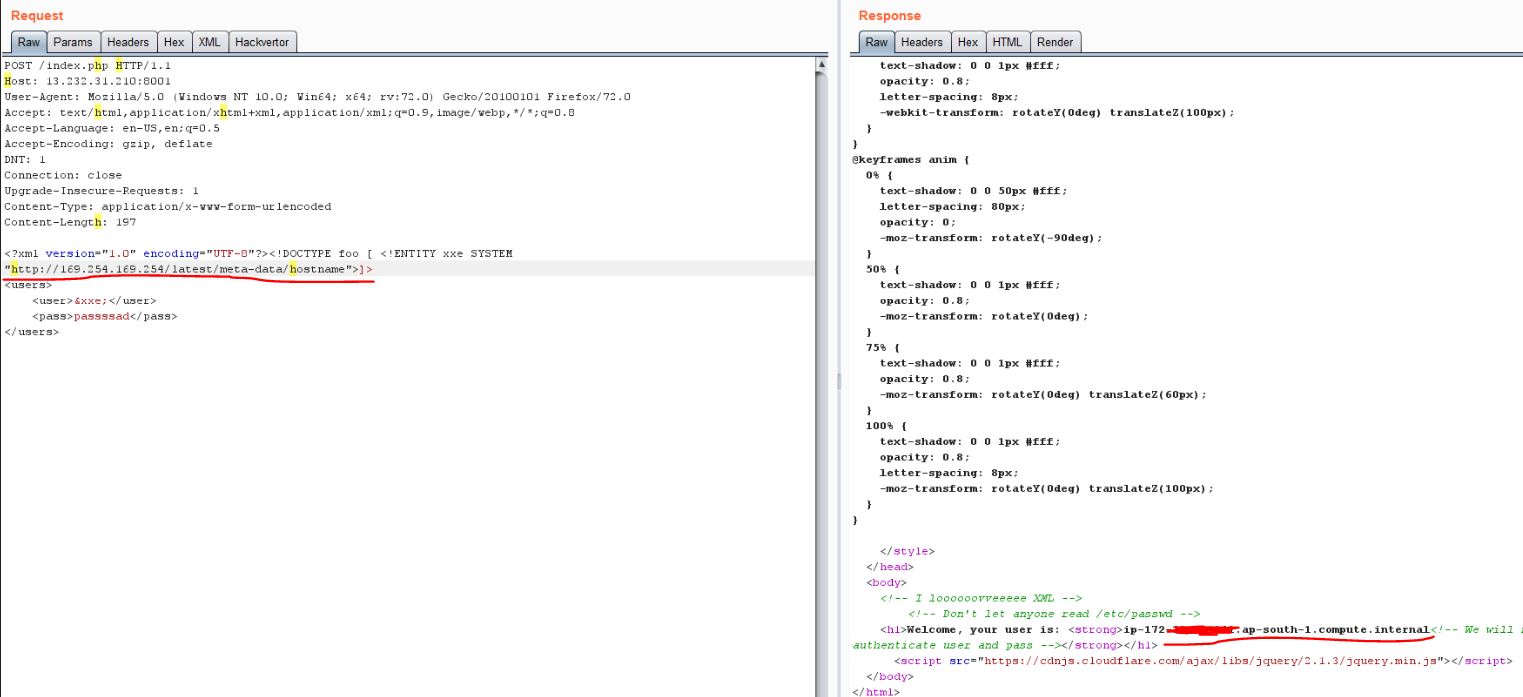Open the Response Render tab
This screenshot has height=697, width=1523.
[x=1055, y=42]
